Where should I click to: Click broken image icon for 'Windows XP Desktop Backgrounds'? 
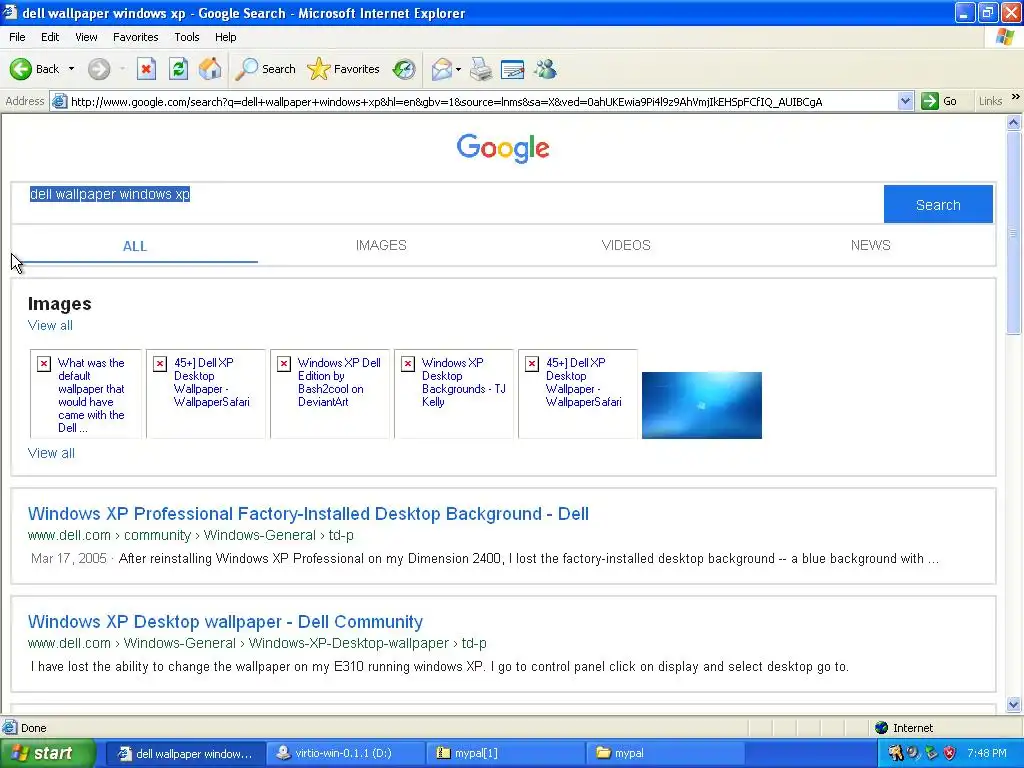click(x=408, y=364)
